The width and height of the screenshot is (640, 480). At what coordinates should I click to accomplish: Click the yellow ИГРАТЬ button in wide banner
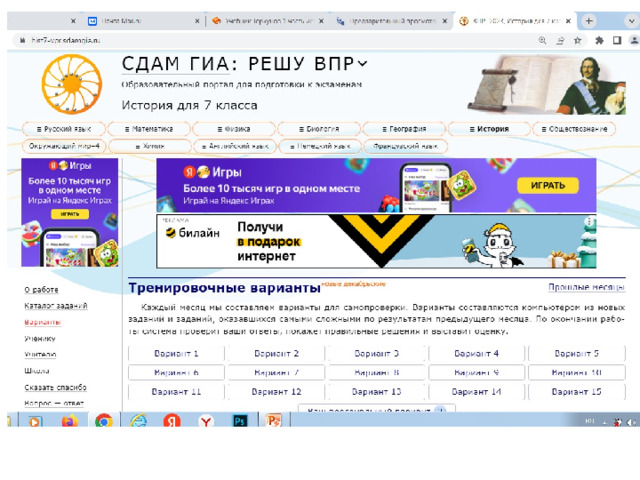548,185
